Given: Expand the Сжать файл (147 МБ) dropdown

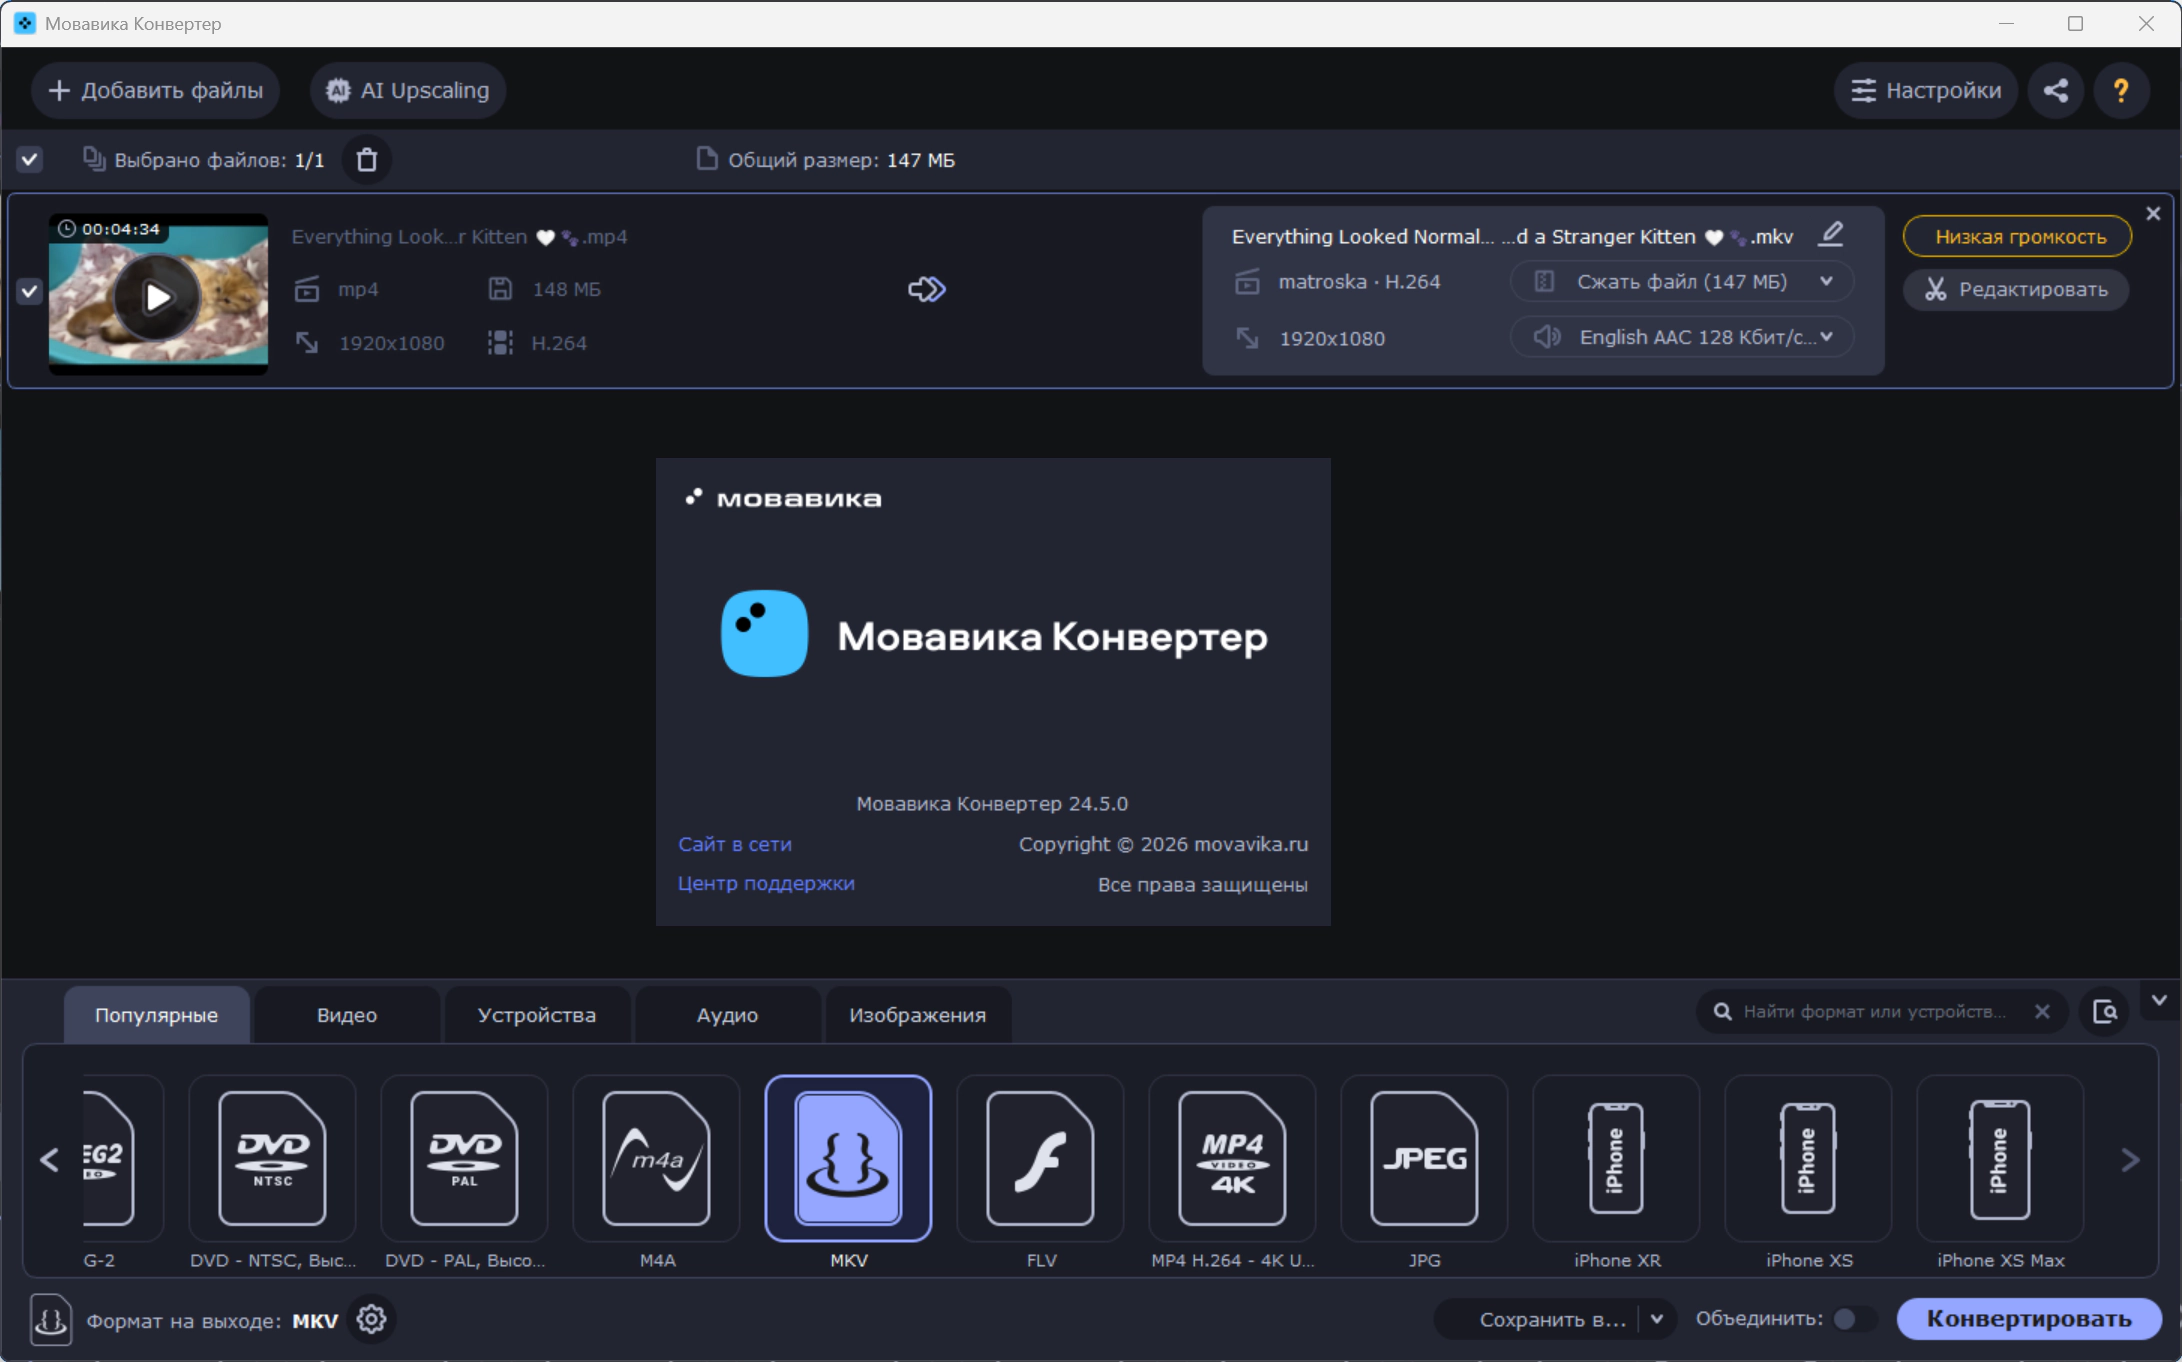Looking at the screenshot, I should pos(1682,282).
